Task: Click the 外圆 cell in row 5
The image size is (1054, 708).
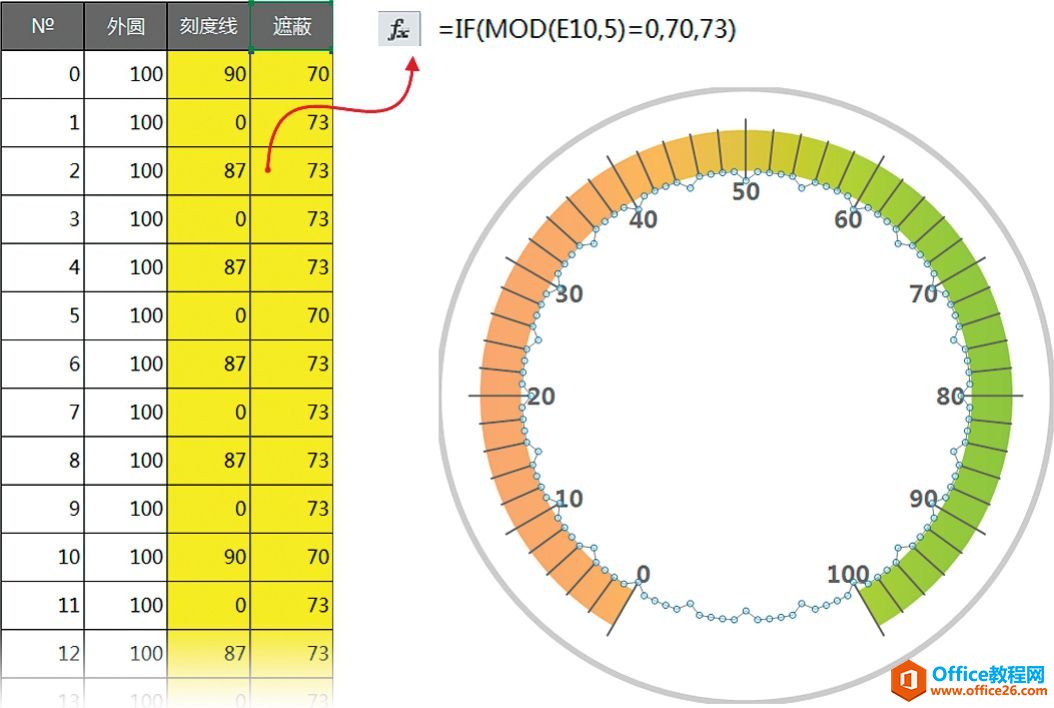Action: coord(126,315)
